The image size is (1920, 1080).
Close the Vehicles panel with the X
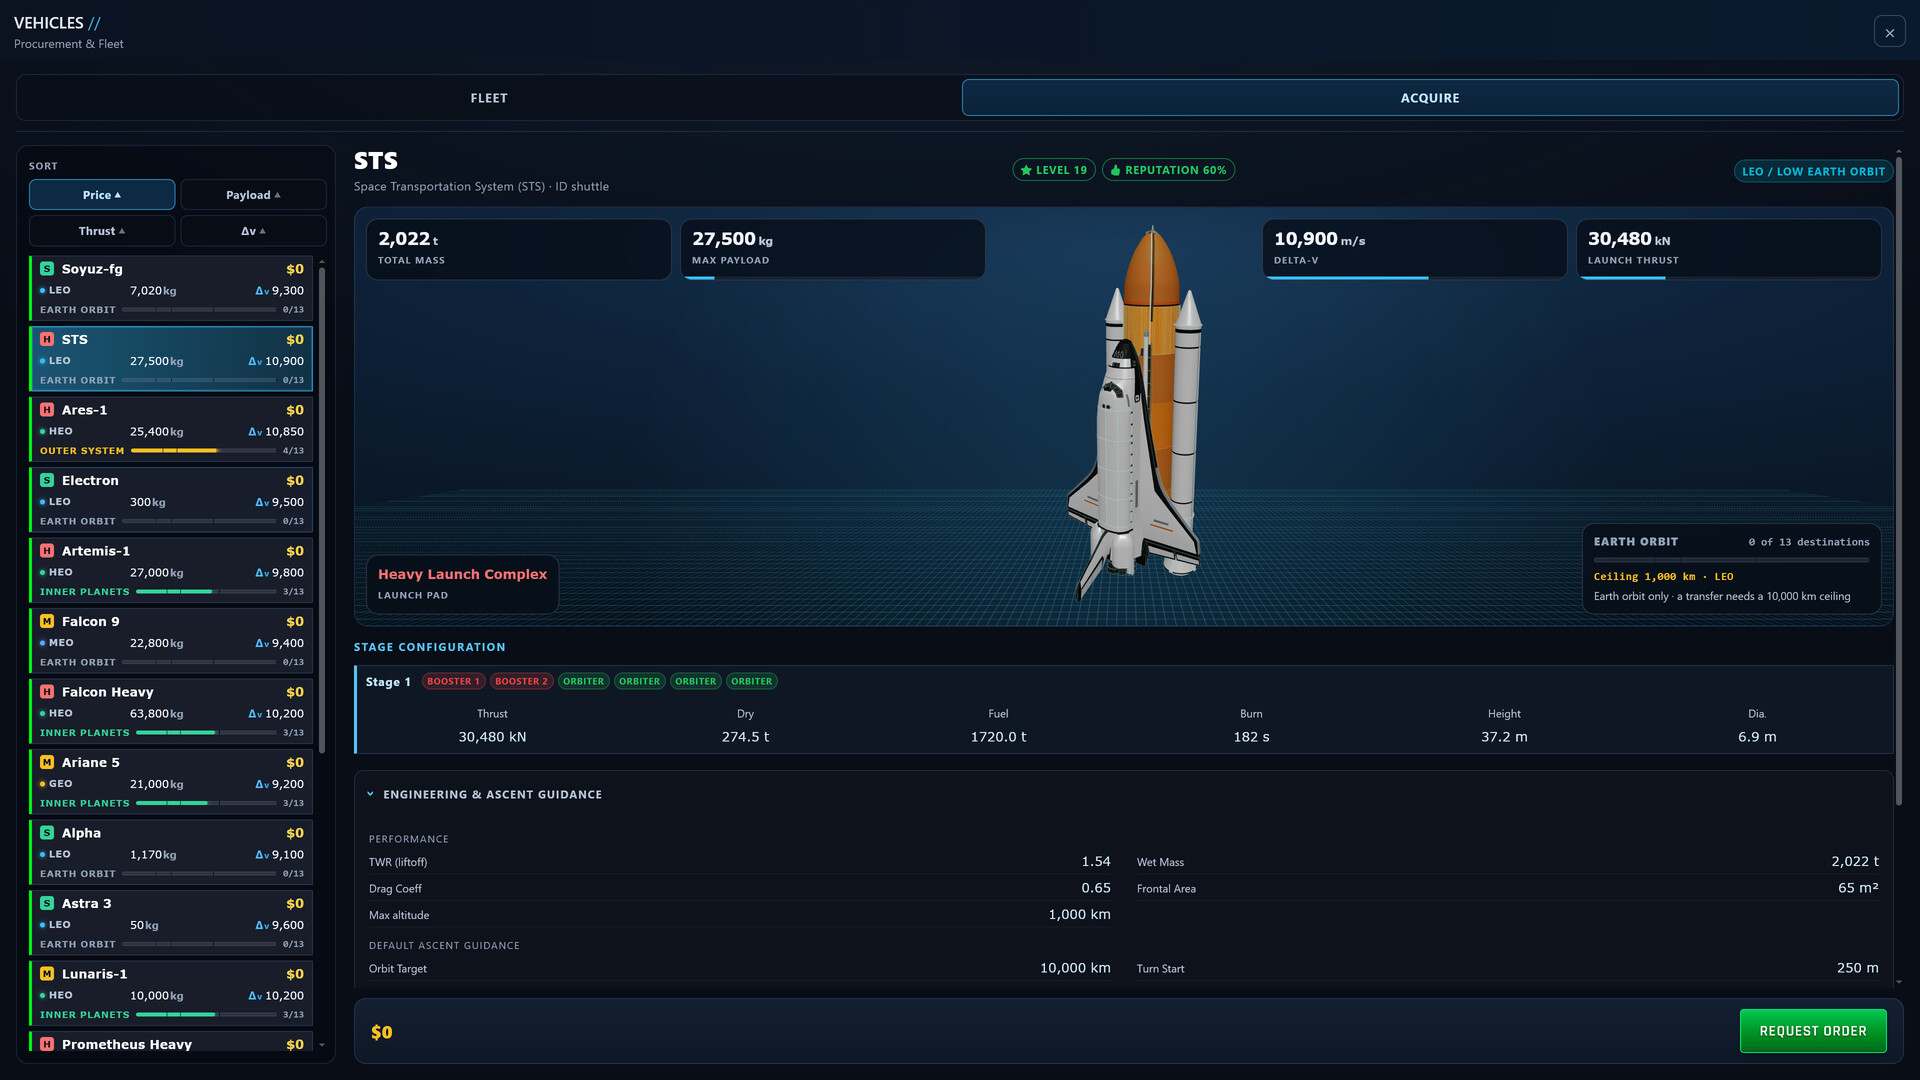pyautogui.click(x=1889, y=32)
